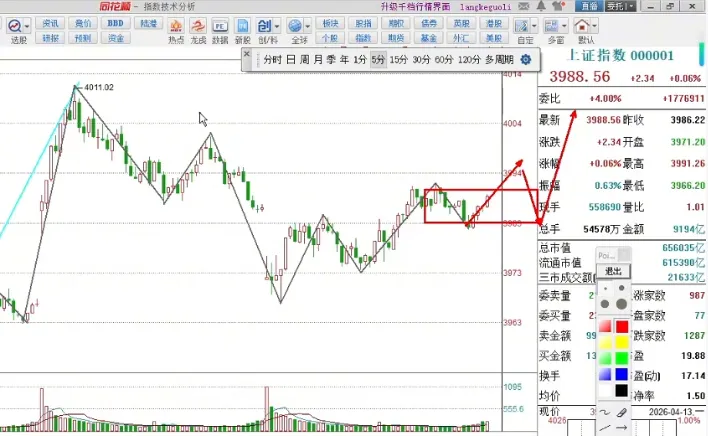Pick the solid blue color swatch
The width and height of the screenshot is (708, 436).
point(622,374)
